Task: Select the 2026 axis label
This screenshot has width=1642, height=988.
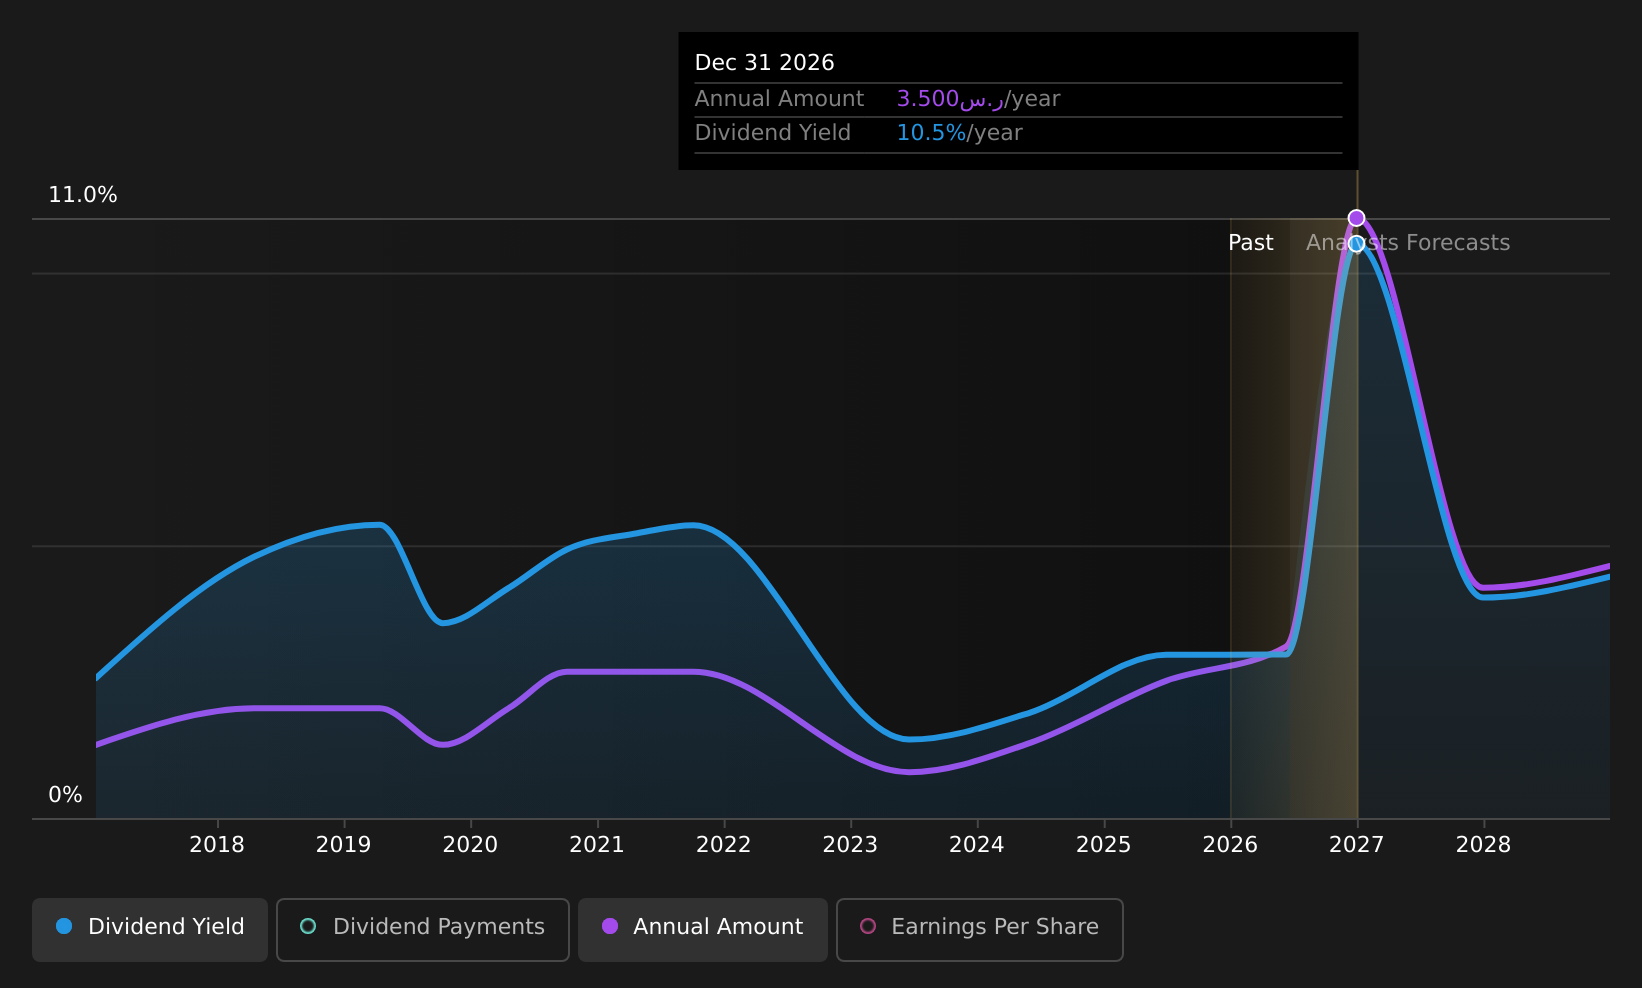Action: (x=1230, y=845)
